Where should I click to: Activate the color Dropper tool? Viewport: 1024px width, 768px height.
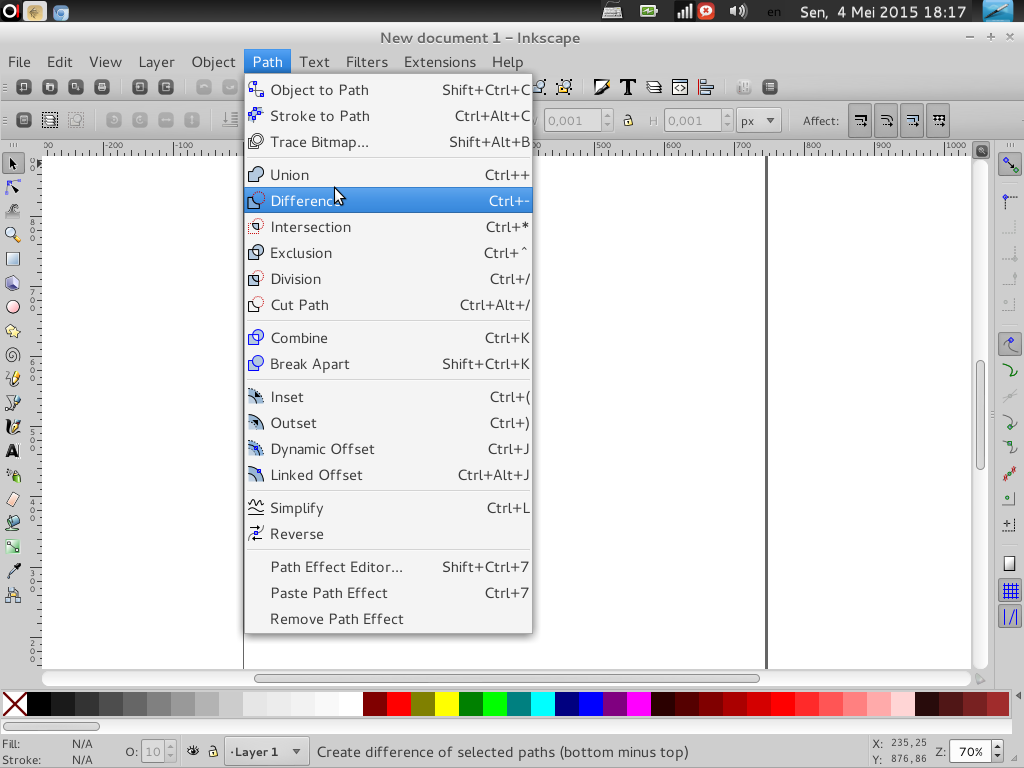(x=14, y=569)
